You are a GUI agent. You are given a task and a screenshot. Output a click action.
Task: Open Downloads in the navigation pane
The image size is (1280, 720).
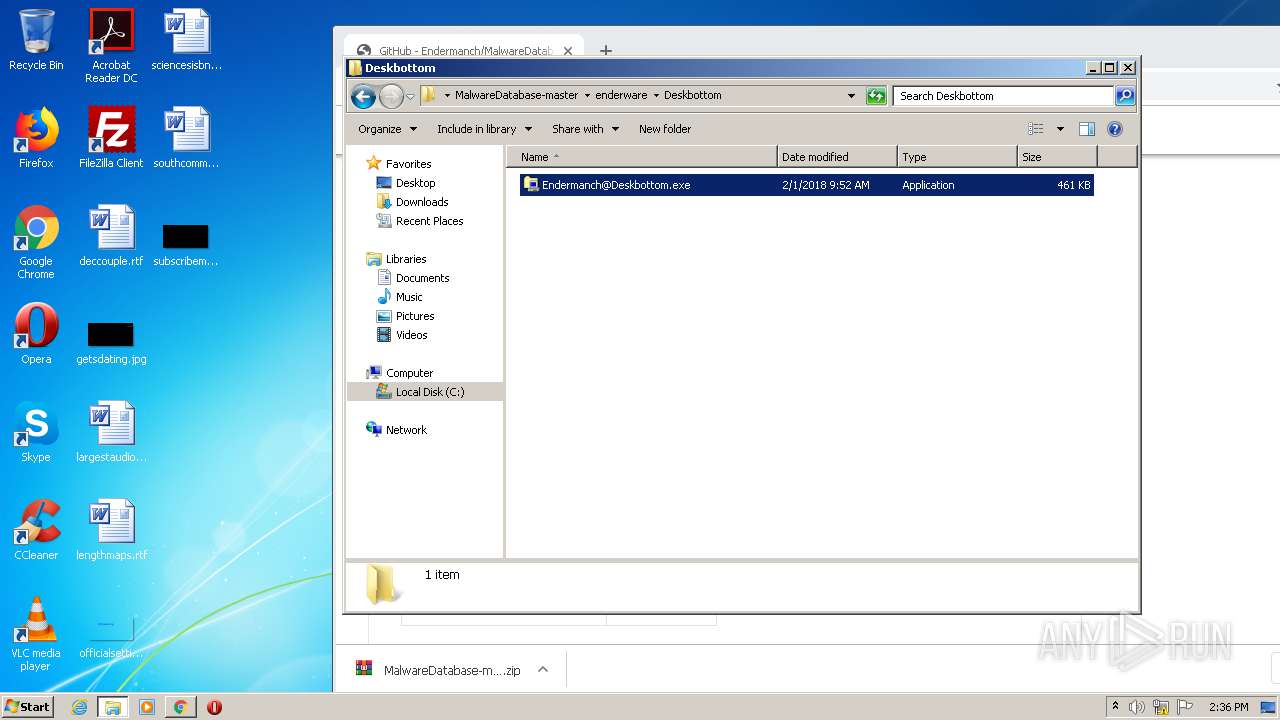(x=421, y=202)
